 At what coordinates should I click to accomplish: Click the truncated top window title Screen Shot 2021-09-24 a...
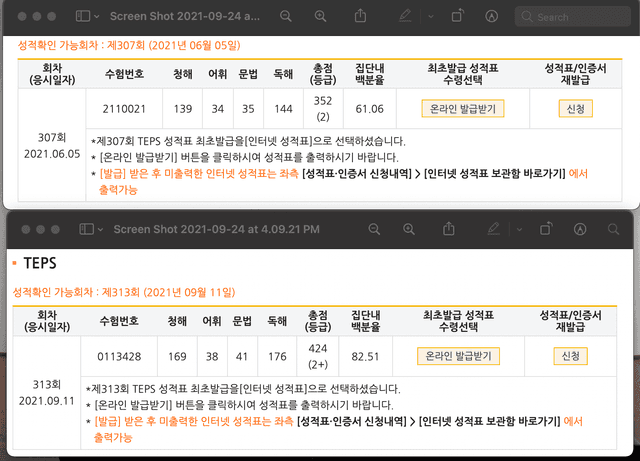[x=184, y=16]
